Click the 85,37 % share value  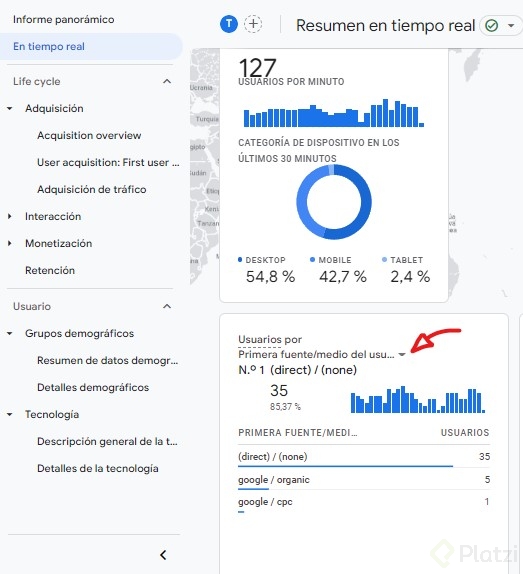coord(285,407)
